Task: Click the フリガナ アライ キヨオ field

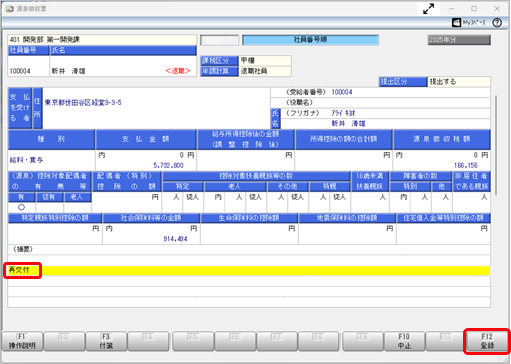Action: (343, 113)
